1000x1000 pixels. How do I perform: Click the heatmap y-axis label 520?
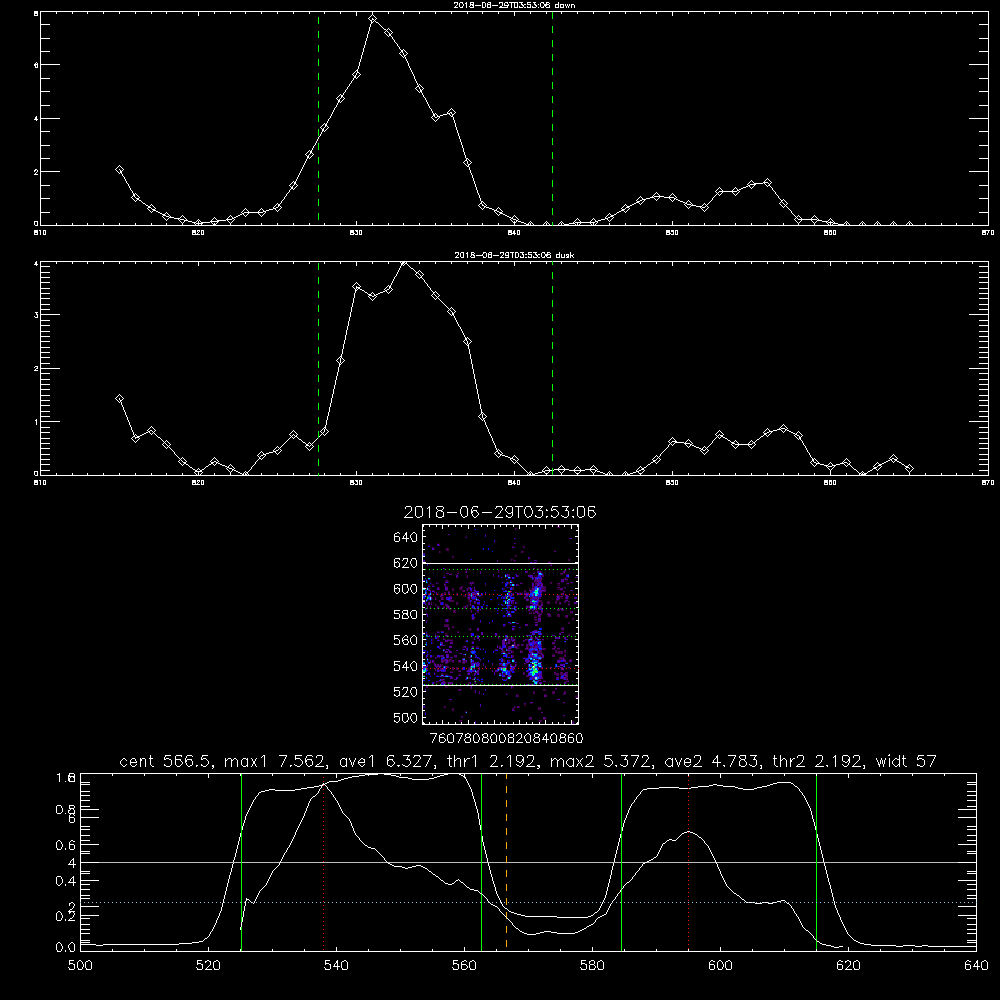406,692
